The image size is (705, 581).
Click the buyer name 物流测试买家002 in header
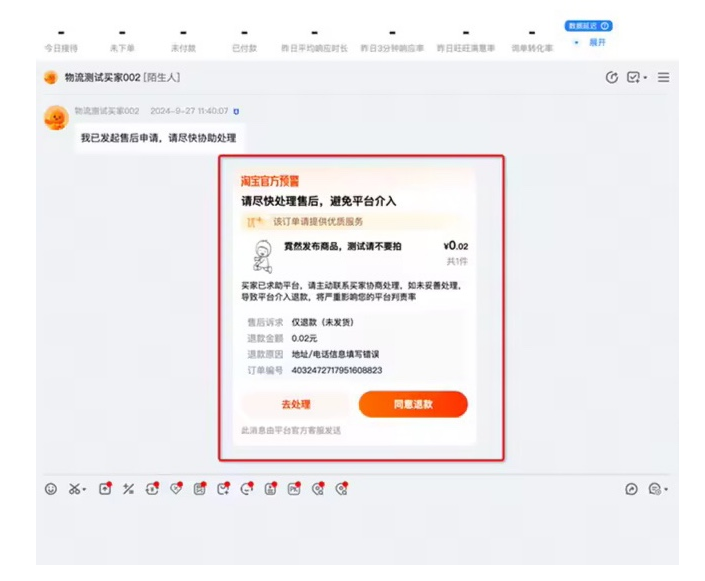tap(103, 77)
